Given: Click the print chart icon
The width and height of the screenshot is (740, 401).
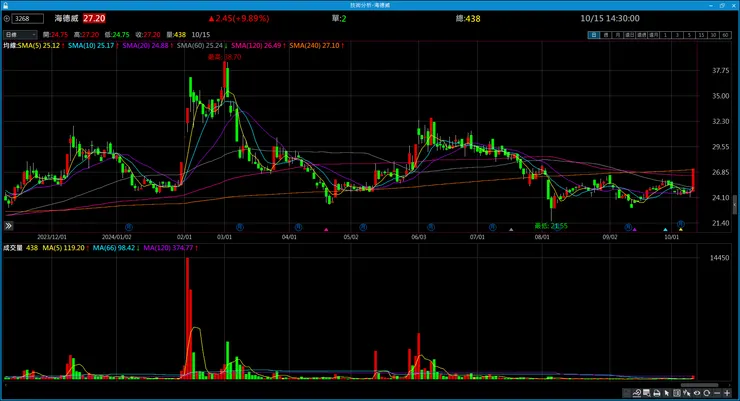Looking at the screenshot, I should 656,393.
